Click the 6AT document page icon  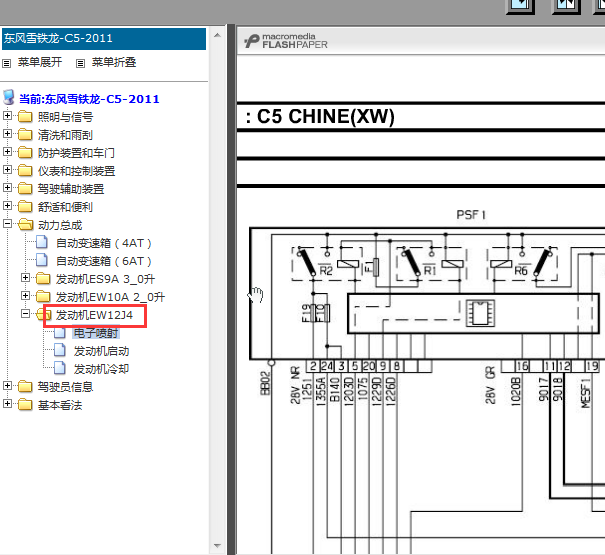42,261
